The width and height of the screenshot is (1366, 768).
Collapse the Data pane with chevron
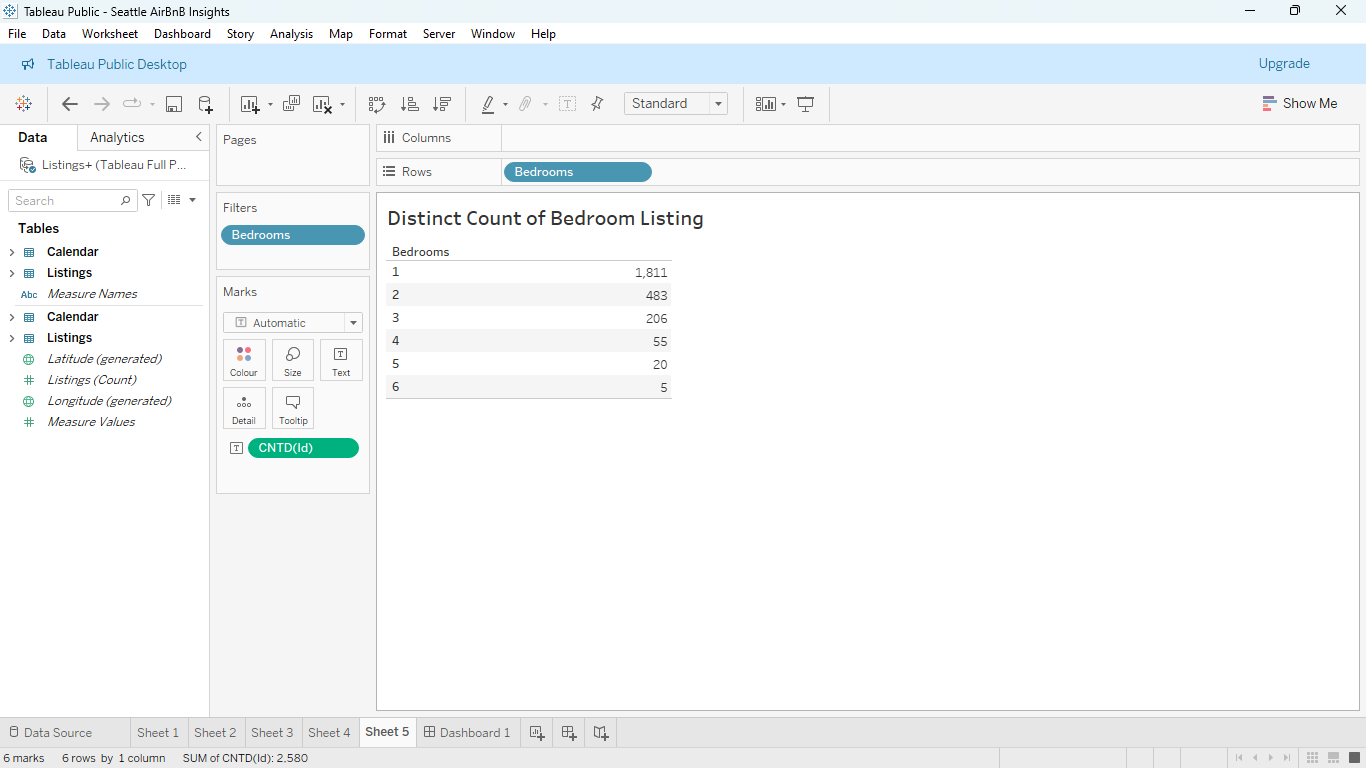coord(199,137)
